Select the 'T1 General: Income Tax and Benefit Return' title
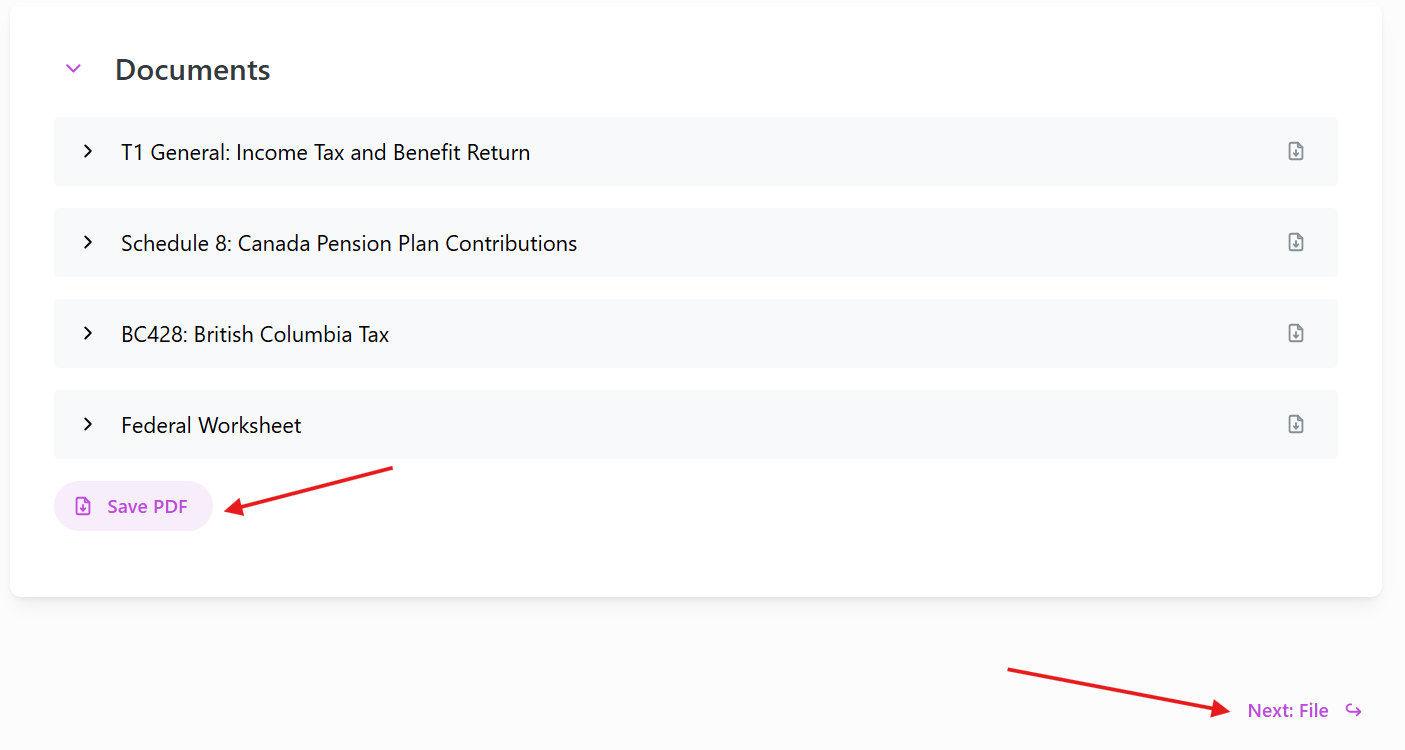This screenshot has width=1405, height=750. click(325, 153)
